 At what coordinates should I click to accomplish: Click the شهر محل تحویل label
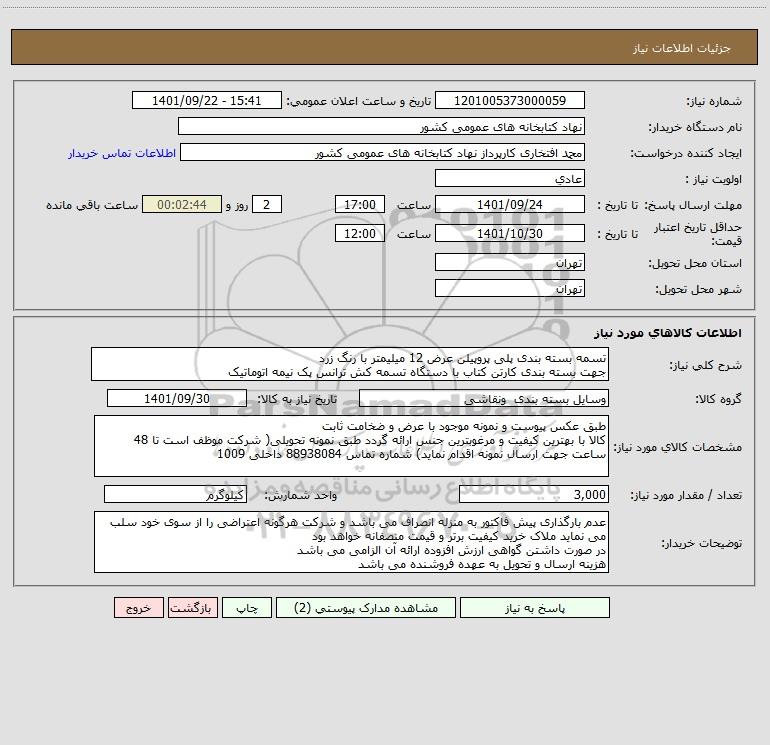pos(698,290)
